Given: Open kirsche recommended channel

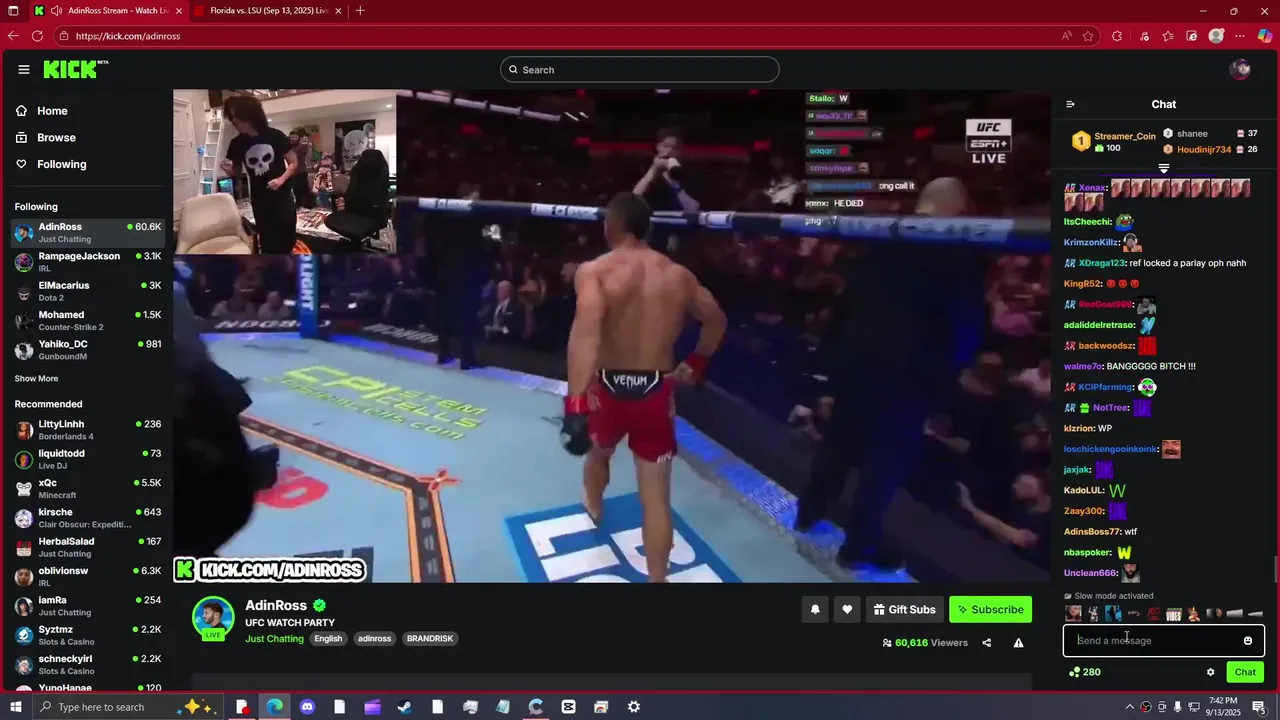Looking at the screenshot, I should (88, 518).
